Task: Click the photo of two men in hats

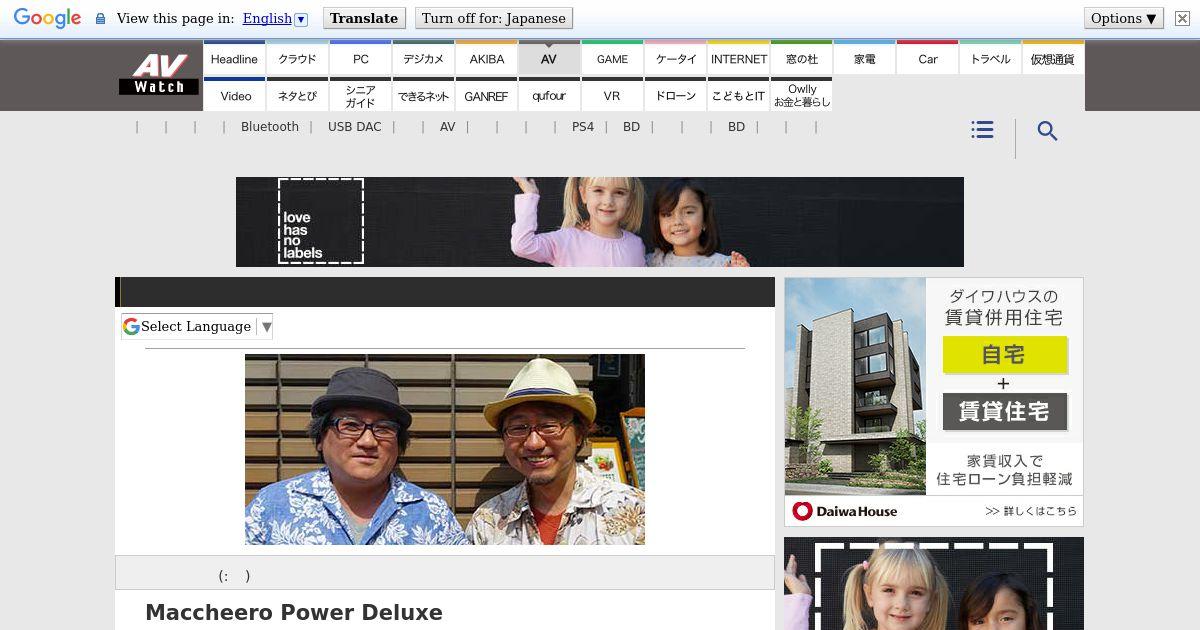Action: (445, 449)
